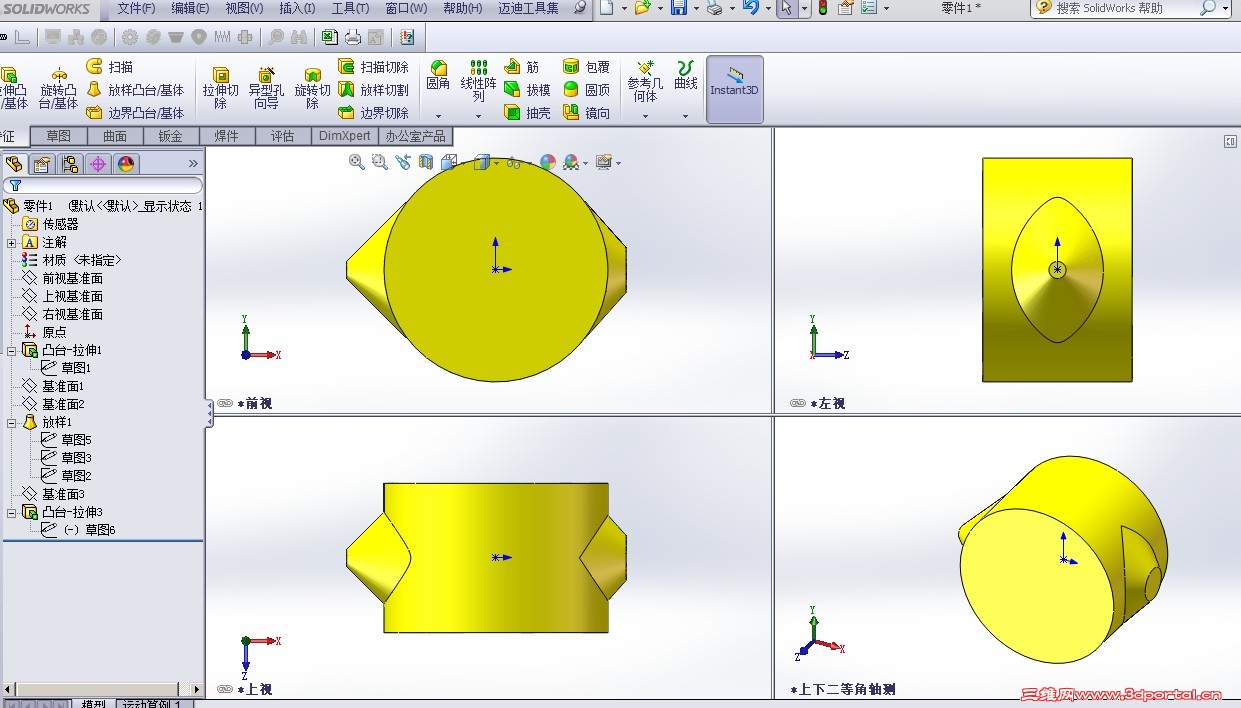
Task: Click the Undo arrow icon
Action: [x=750, y=8]
